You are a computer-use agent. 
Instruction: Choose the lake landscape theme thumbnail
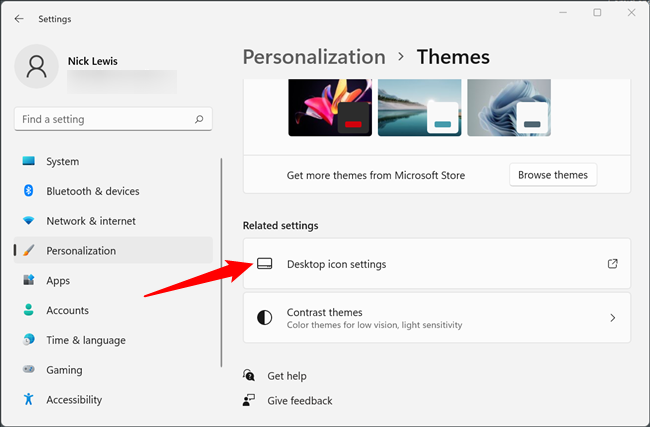(419, 108)
